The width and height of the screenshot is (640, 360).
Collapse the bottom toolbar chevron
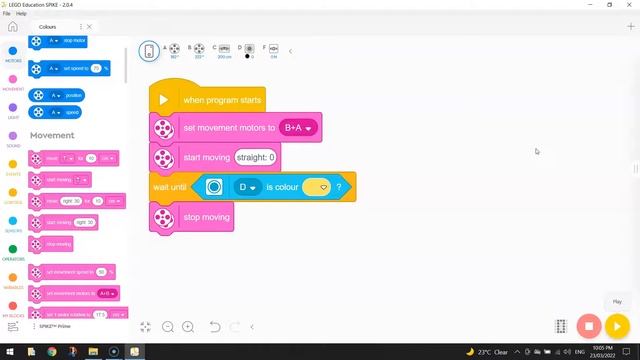click(252, 327)
